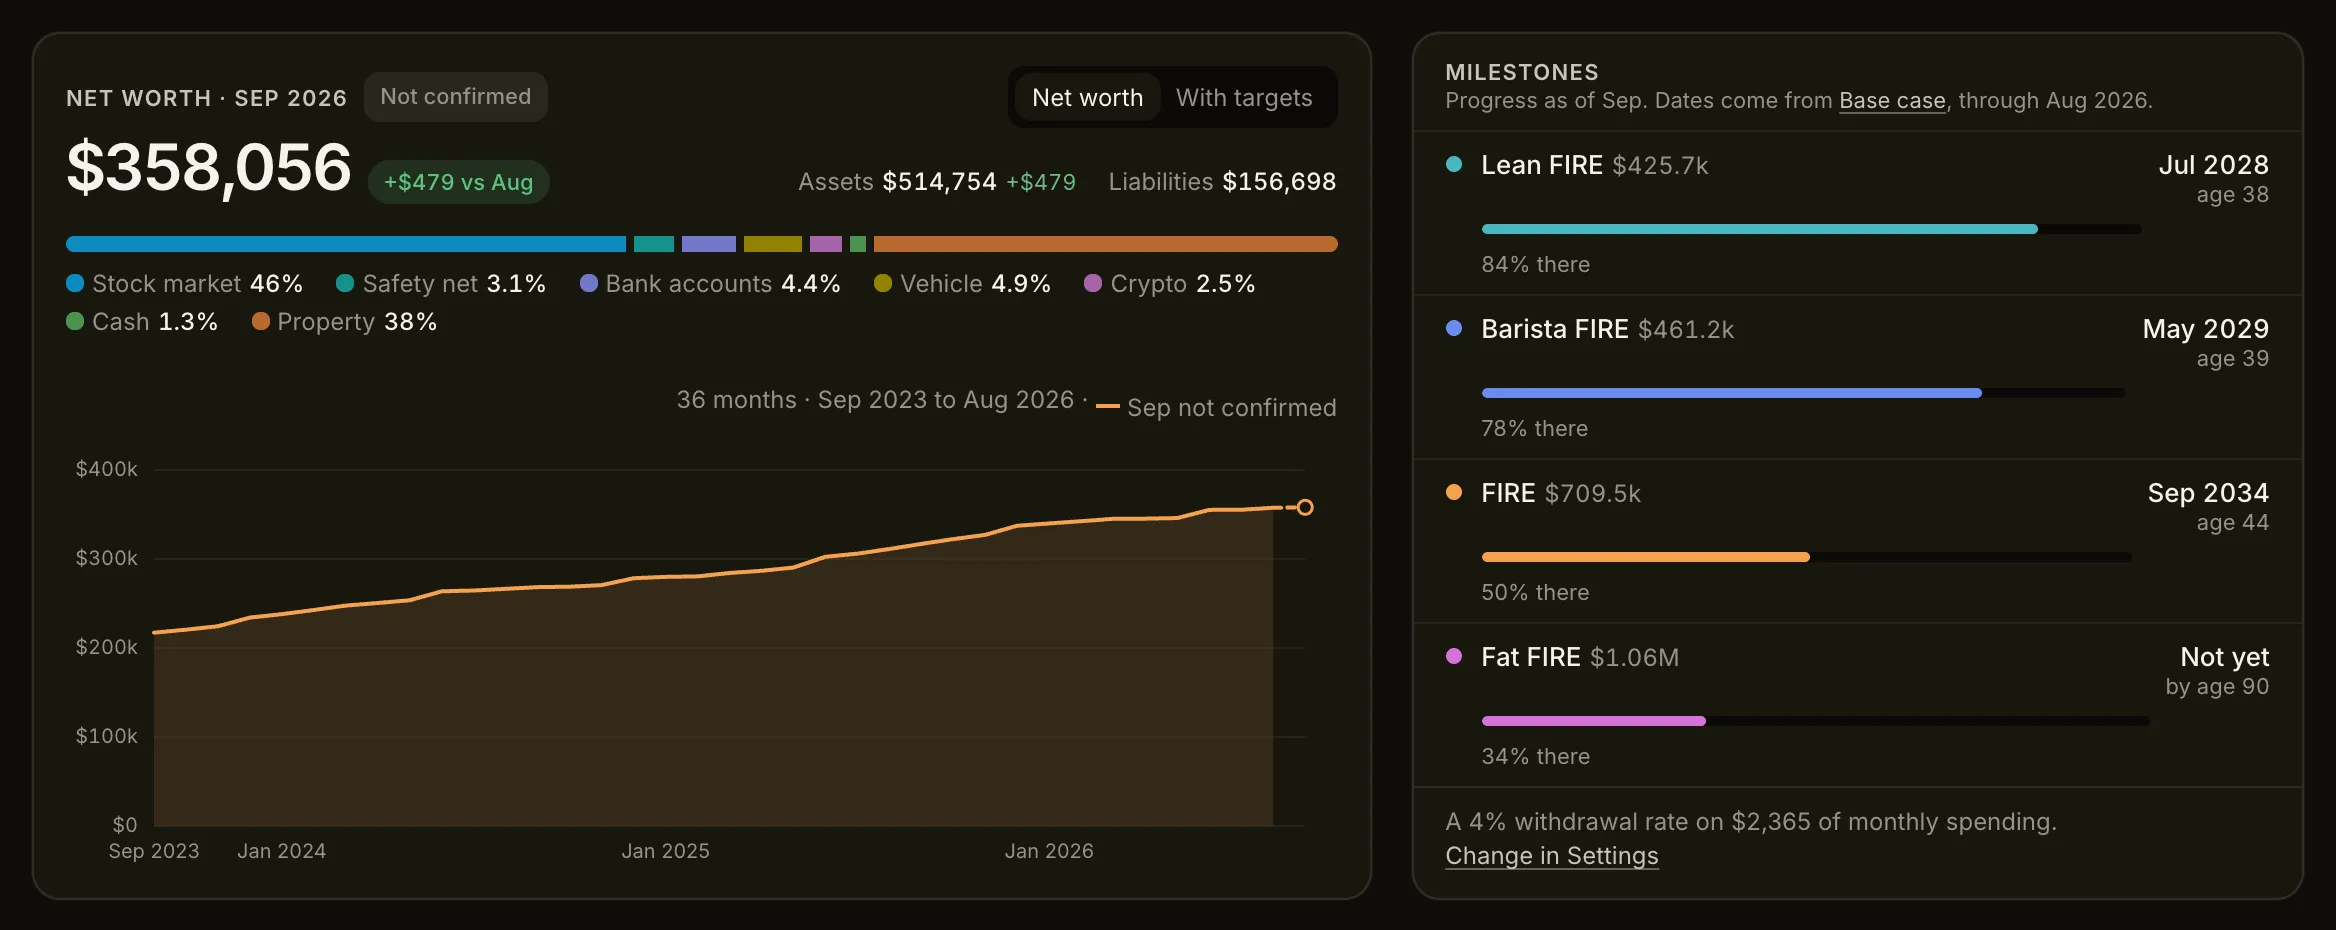Click the 84% there label
The width and height of the screenshot is (2336, 930).
pos(1535,265)
